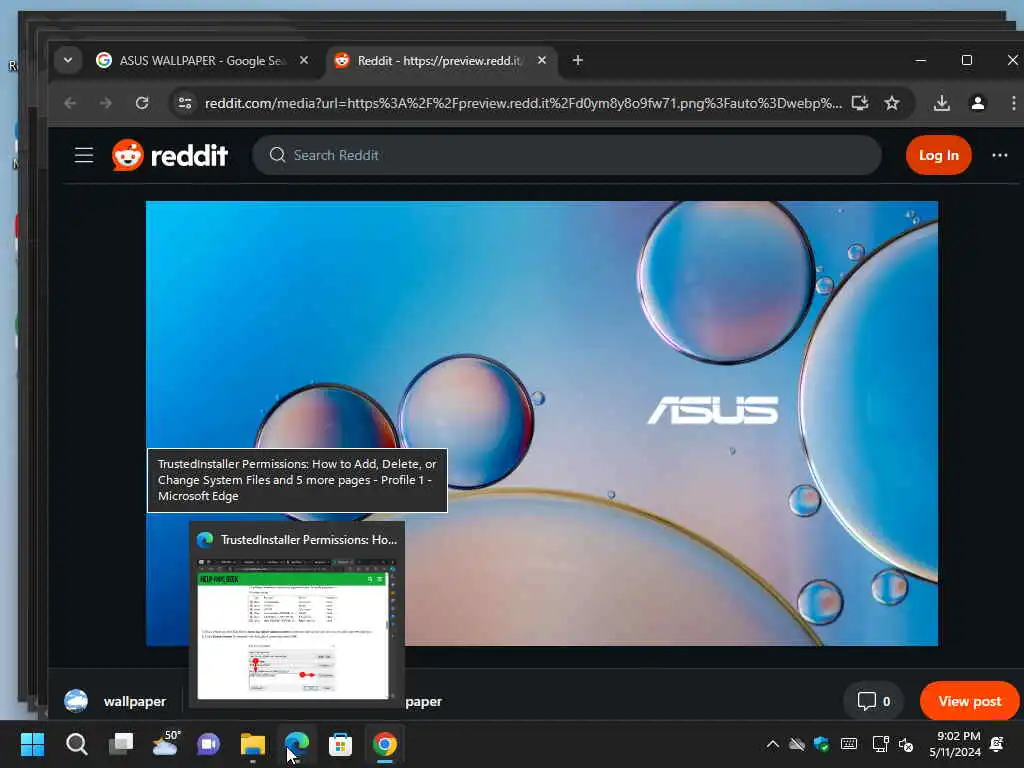Open Microsoft Store from the taskbar
Screen dimensions: 1024x768
(x=340, y=744)
